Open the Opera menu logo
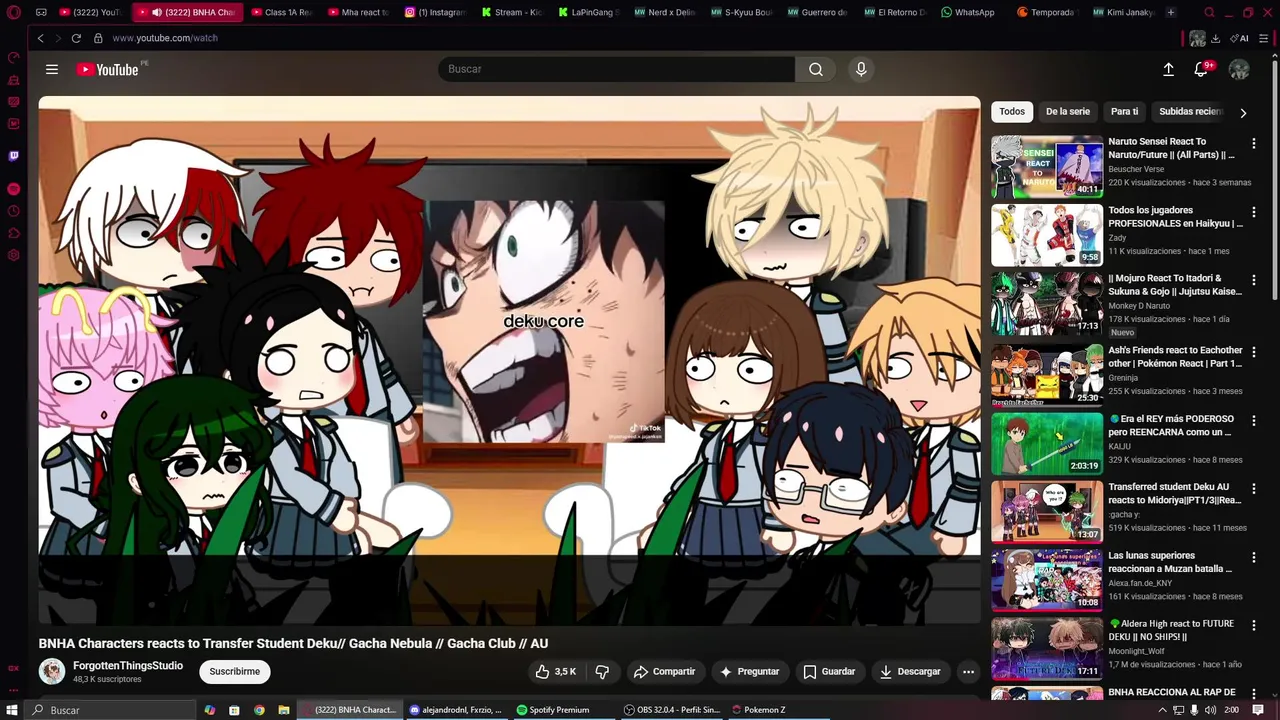Viewport: 1280px width, 720px height. [x=13, y=12]
